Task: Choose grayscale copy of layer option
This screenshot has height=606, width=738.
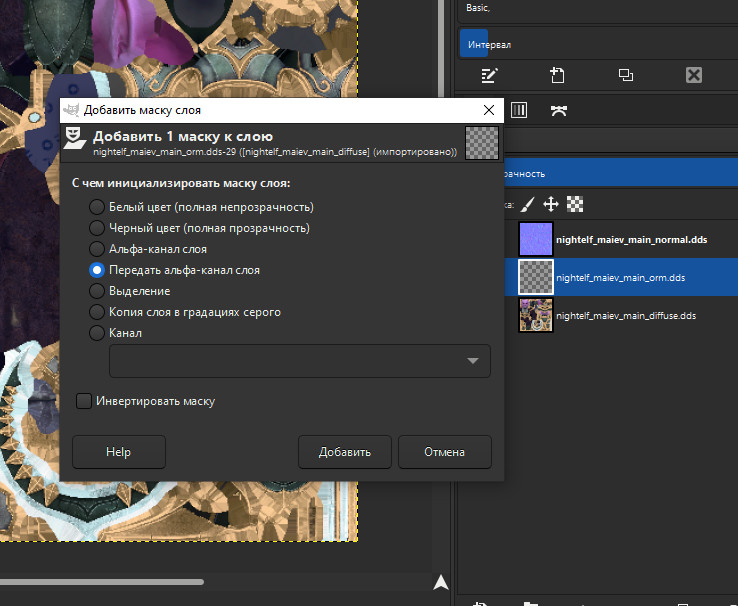Action: [x=97, y=312]
